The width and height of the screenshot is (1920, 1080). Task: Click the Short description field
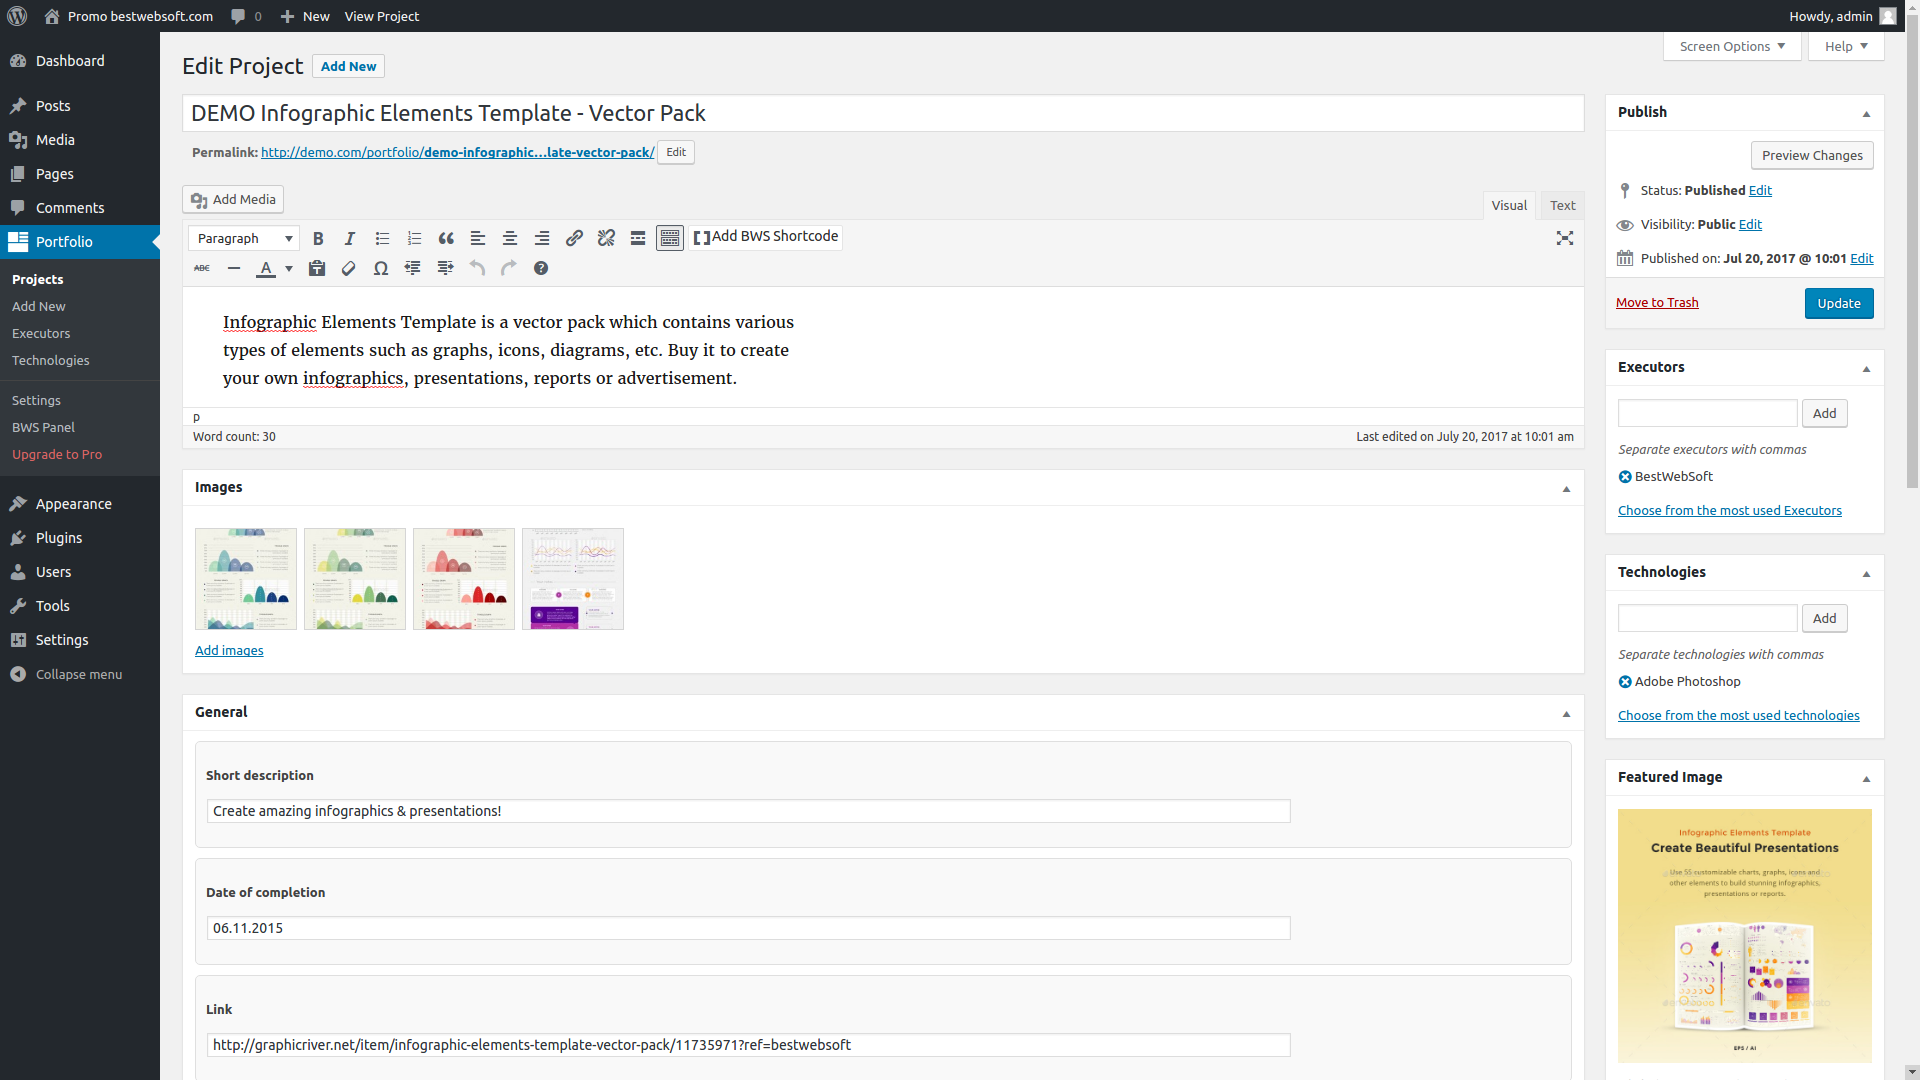[748, 811]
